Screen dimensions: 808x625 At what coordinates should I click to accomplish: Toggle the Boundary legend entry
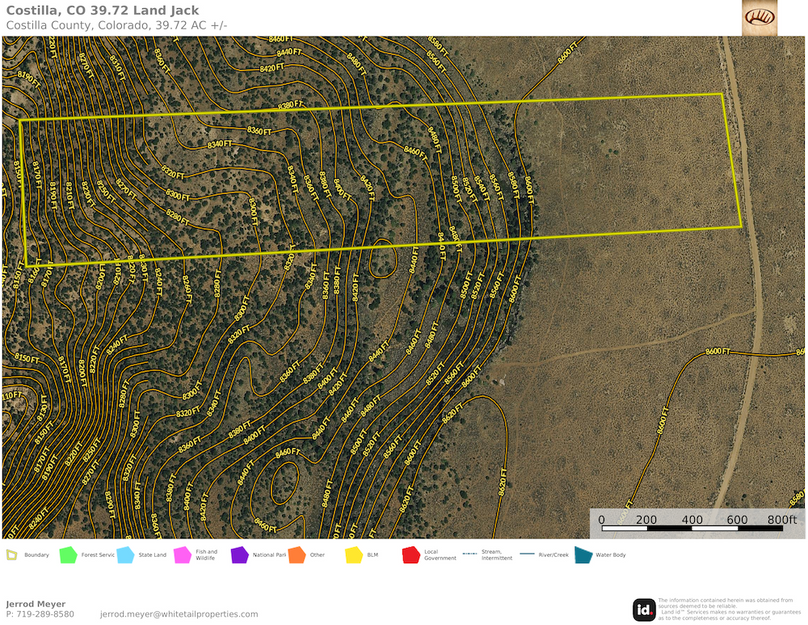[10, 554]
